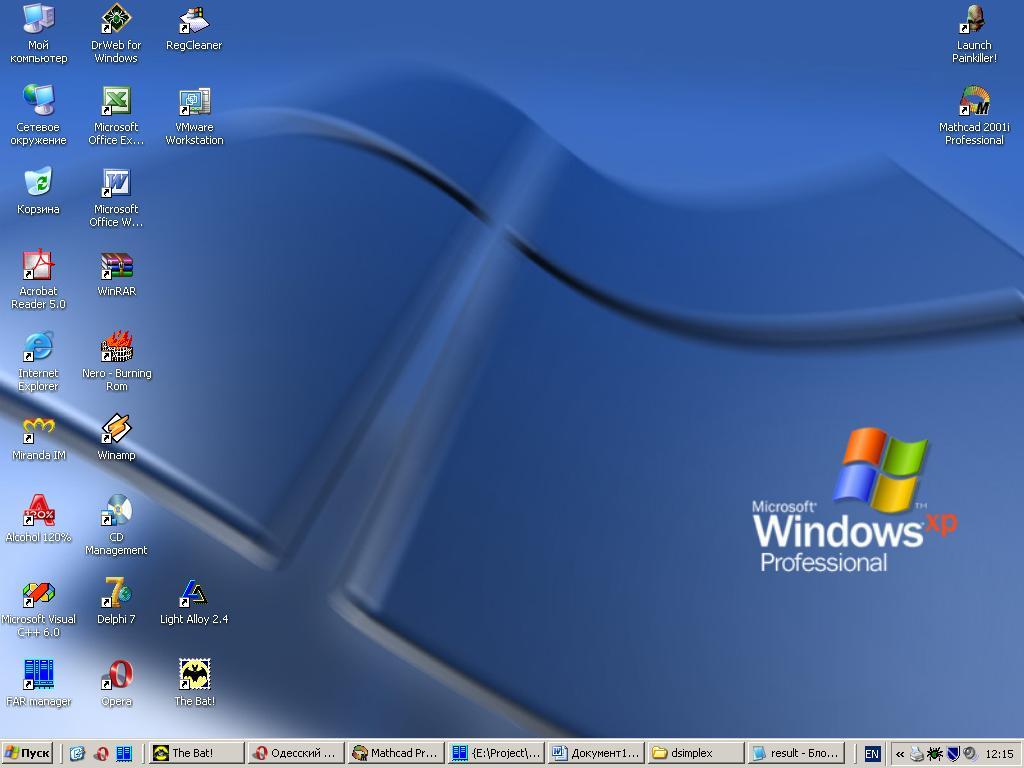Click the tray icon left of the clock

tap(970, 754)
